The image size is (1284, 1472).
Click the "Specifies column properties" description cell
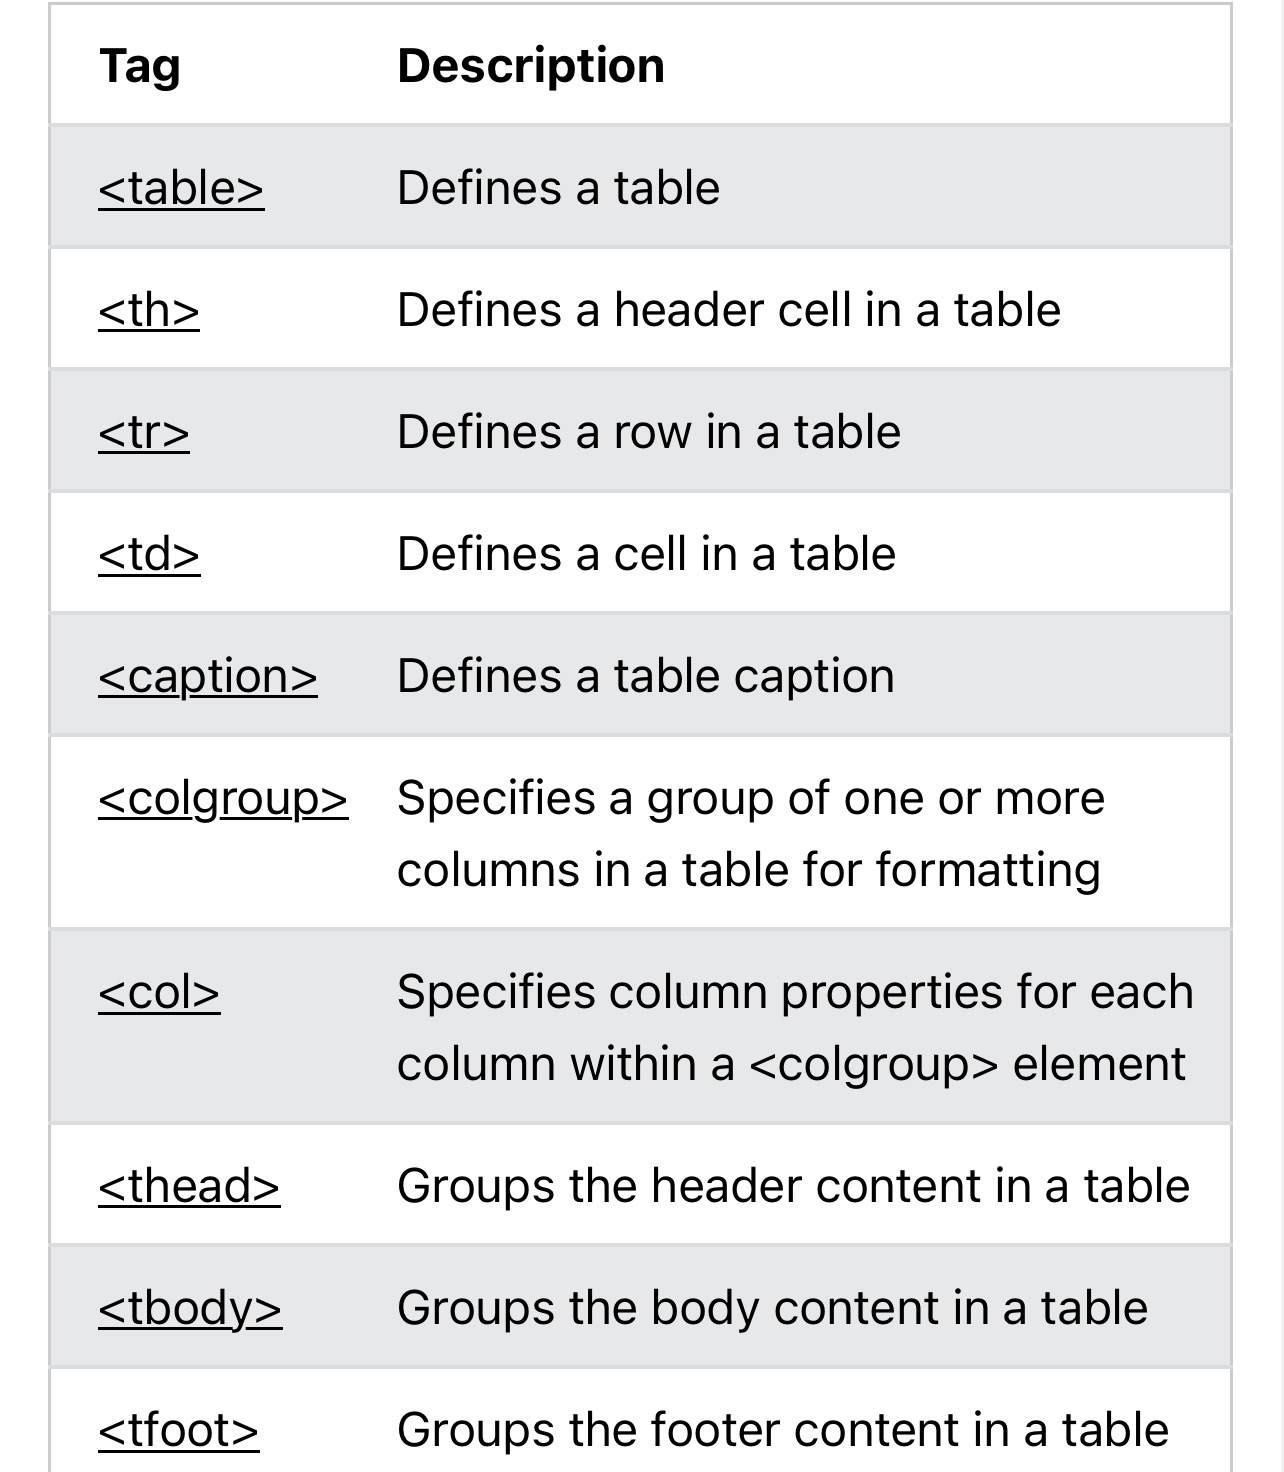[794, 1027]
